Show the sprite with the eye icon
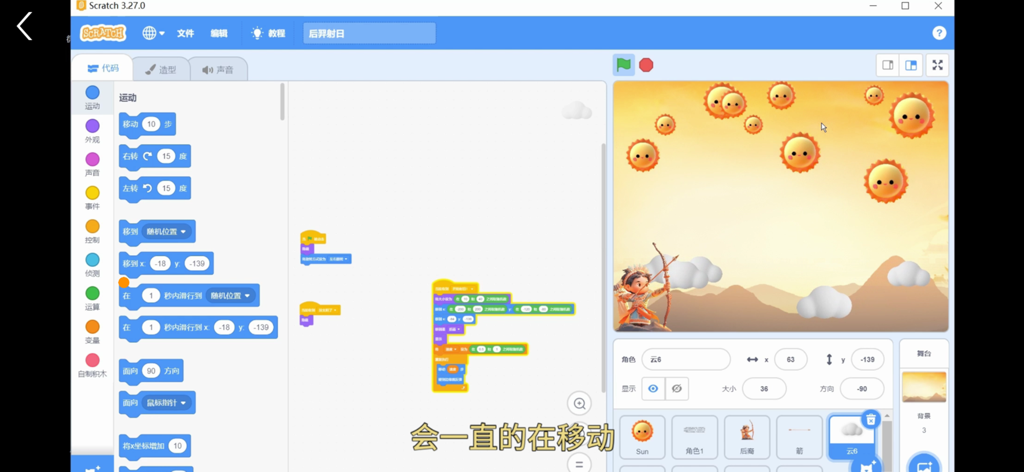 653,388
